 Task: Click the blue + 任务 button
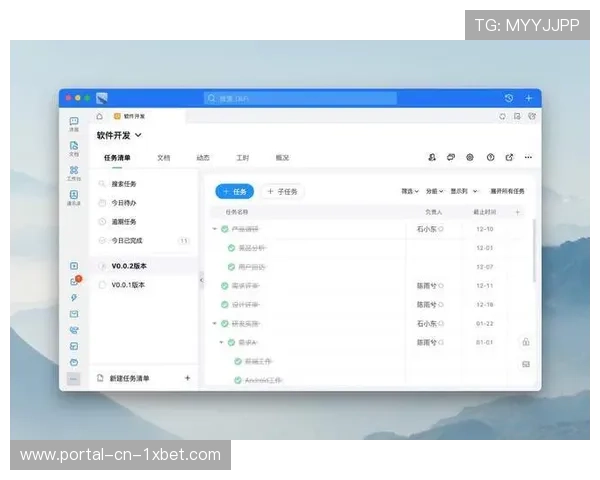point(235,191)
